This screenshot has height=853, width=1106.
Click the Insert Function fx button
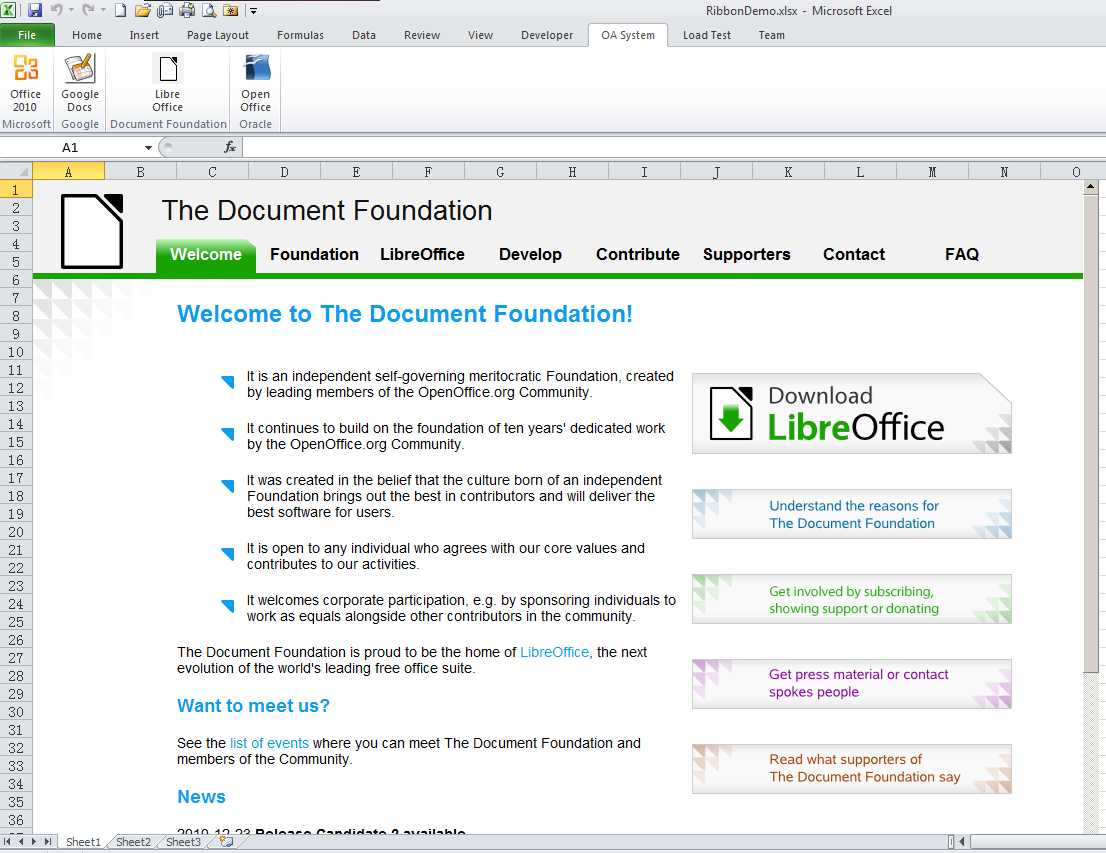[x=230, y=147]
